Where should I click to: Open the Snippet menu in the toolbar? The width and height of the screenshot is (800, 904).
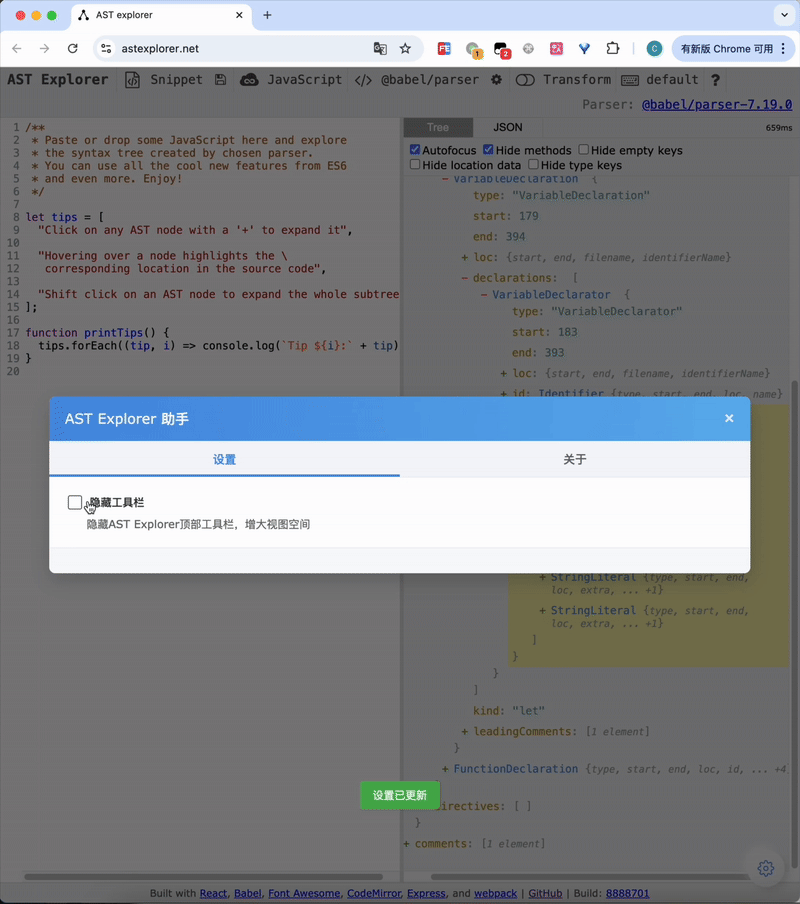click(x=175, y=79)
